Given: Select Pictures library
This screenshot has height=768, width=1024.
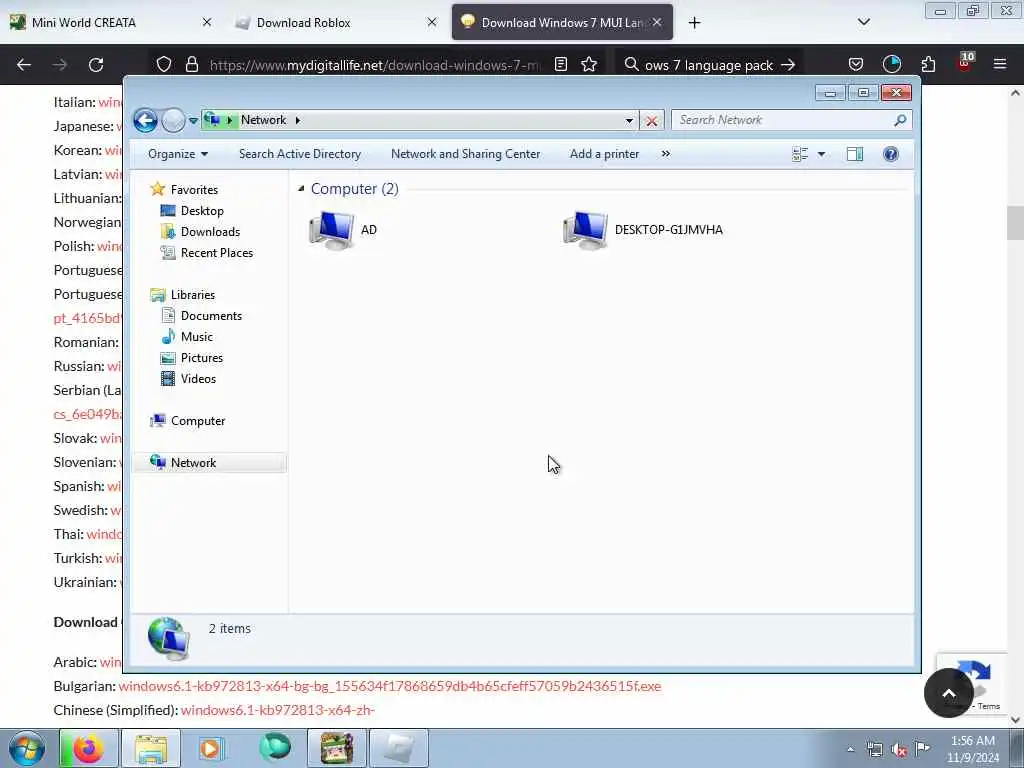Looking at the screenshot, I should pos(202,358).
